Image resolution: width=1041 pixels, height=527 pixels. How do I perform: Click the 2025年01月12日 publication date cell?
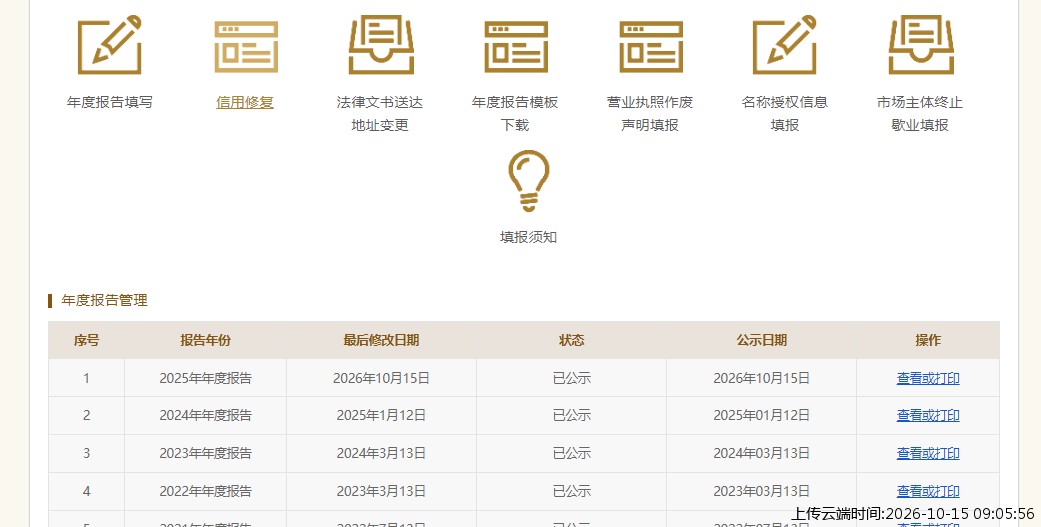click(x=761, y=415)
